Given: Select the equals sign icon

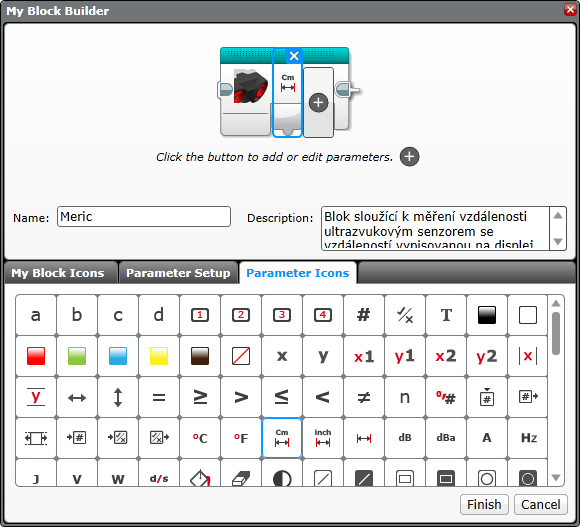Looking at the screenshot, I should coord(159,397).
